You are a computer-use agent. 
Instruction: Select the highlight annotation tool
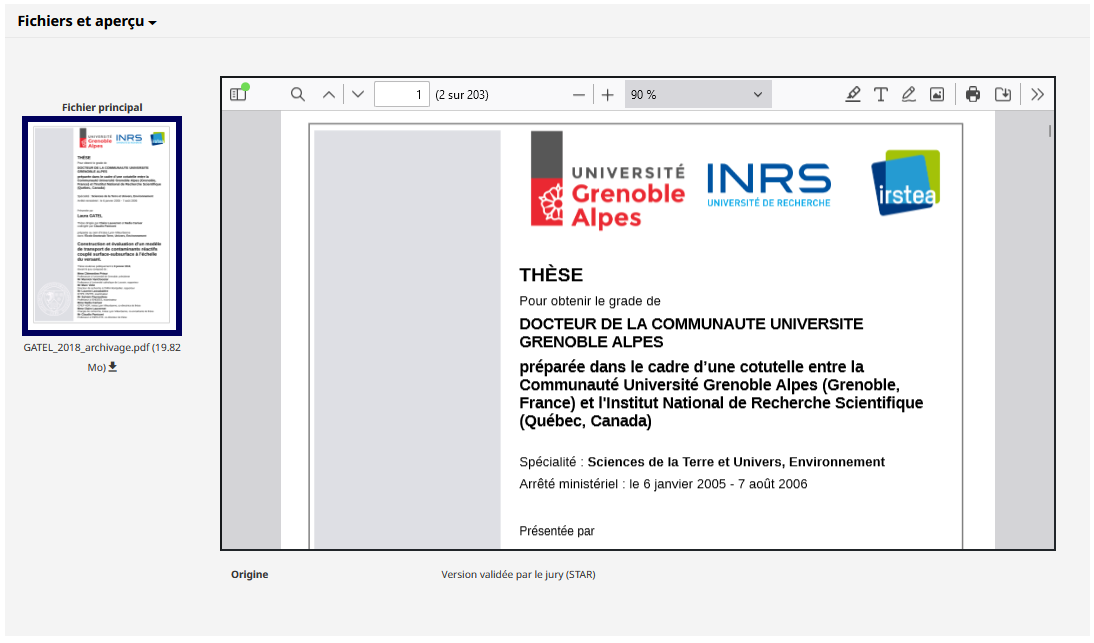click(853, 94)
